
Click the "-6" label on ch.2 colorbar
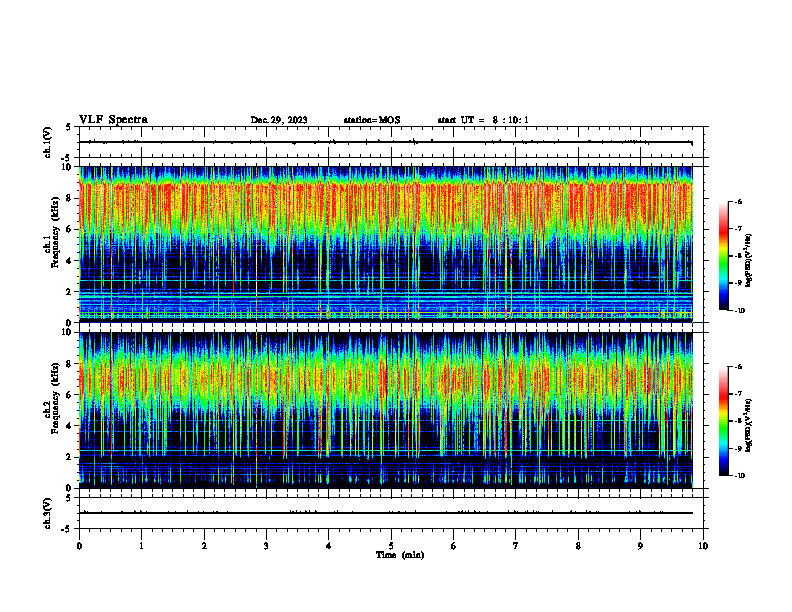point(738,367)
